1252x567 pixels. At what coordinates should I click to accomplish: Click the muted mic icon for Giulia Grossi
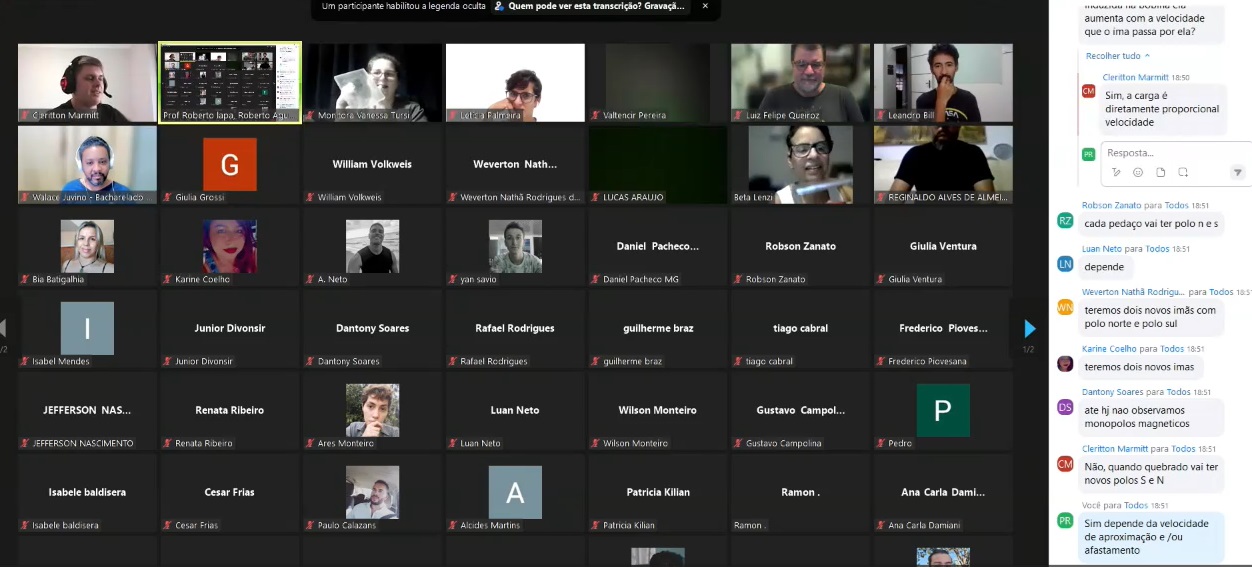167,197
